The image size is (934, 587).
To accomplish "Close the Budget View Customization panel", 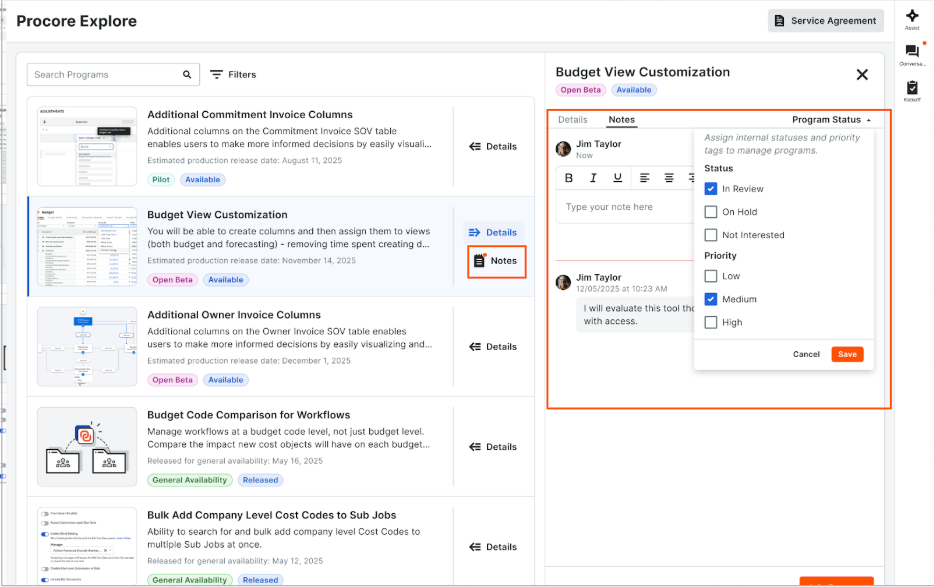I will (862, 74).
